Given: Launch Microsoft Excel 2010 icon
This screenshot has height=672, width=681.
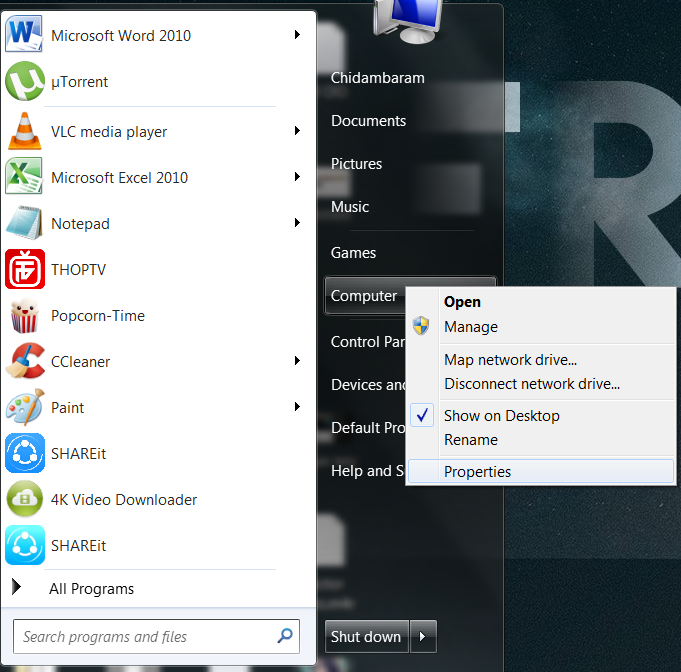Looking at the screenshot, I should (x=24, y=176).
